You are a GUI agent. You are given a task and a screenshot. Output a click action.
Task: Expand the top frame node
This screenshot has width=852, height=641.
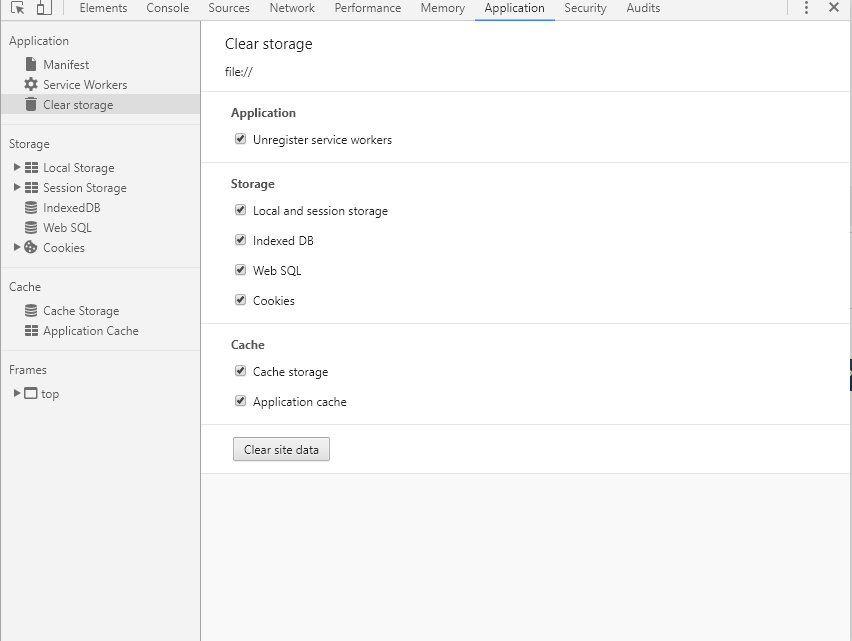(x=17, y=393)
